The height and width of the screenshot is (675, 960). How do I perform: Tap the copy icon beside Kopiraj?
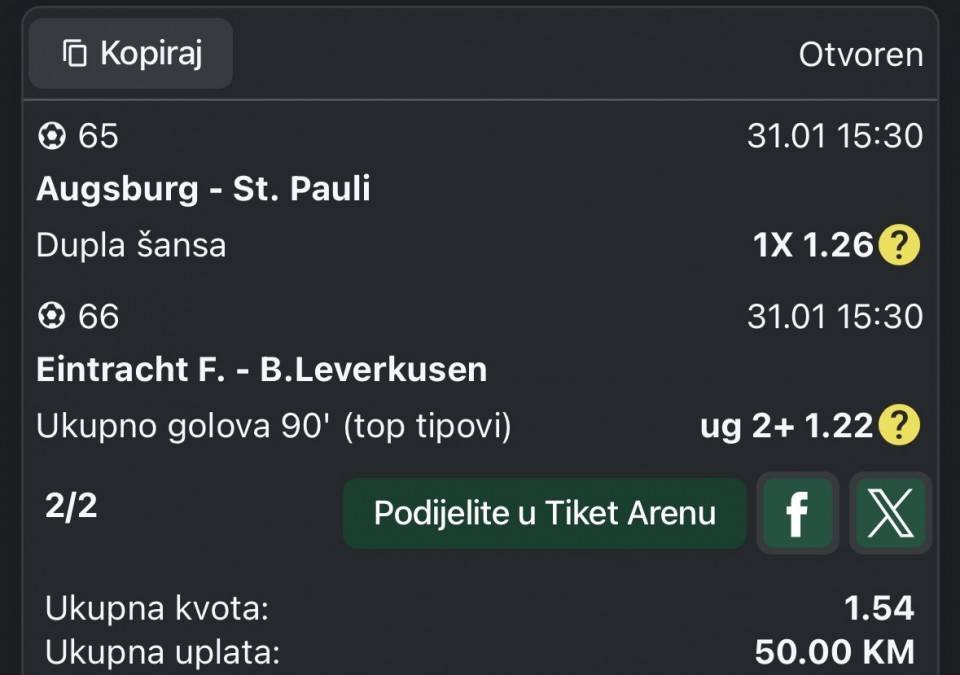tap(75, 54)
